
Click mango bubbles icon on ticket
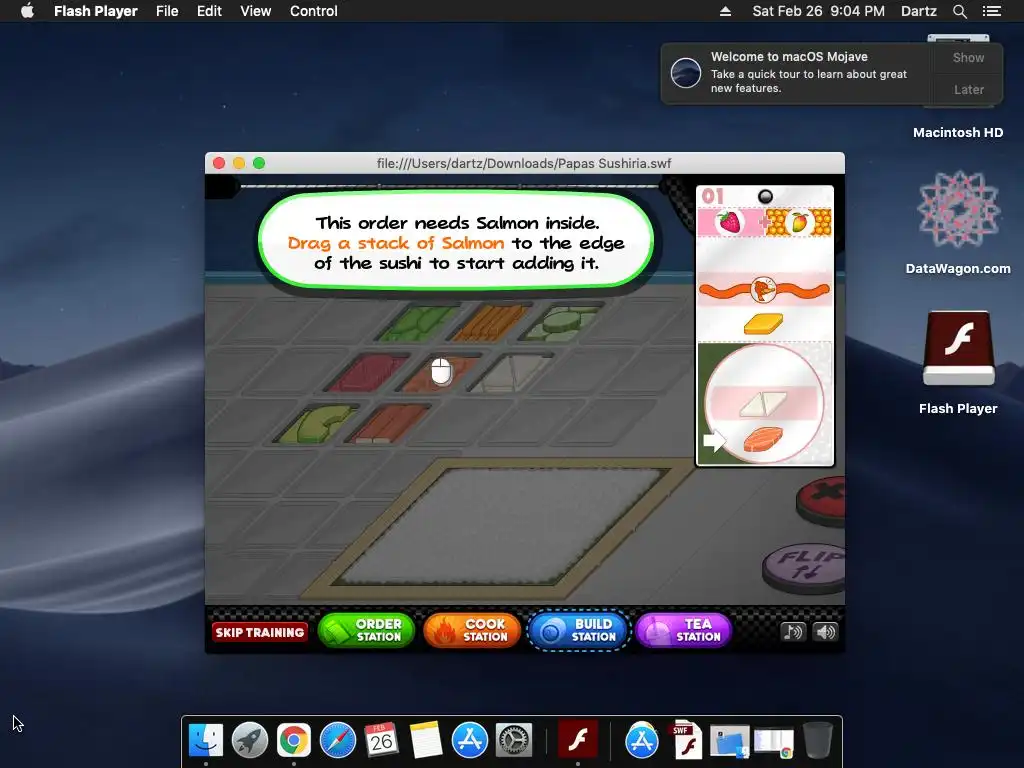799,222
